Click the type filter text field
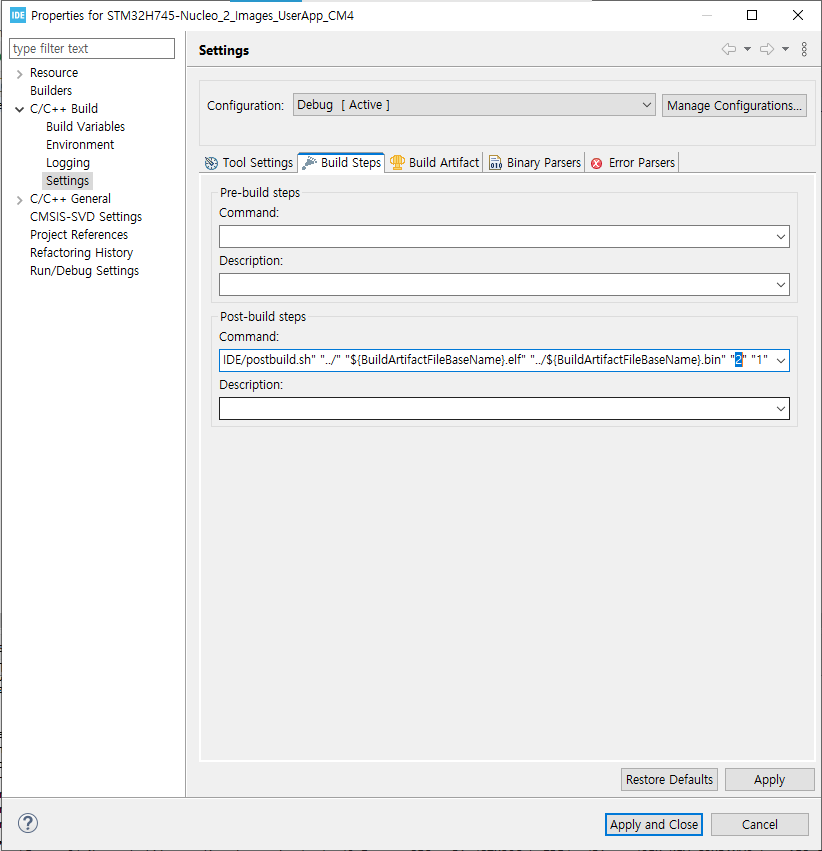Screen dimensions: 822x851 tap(92, 48)
